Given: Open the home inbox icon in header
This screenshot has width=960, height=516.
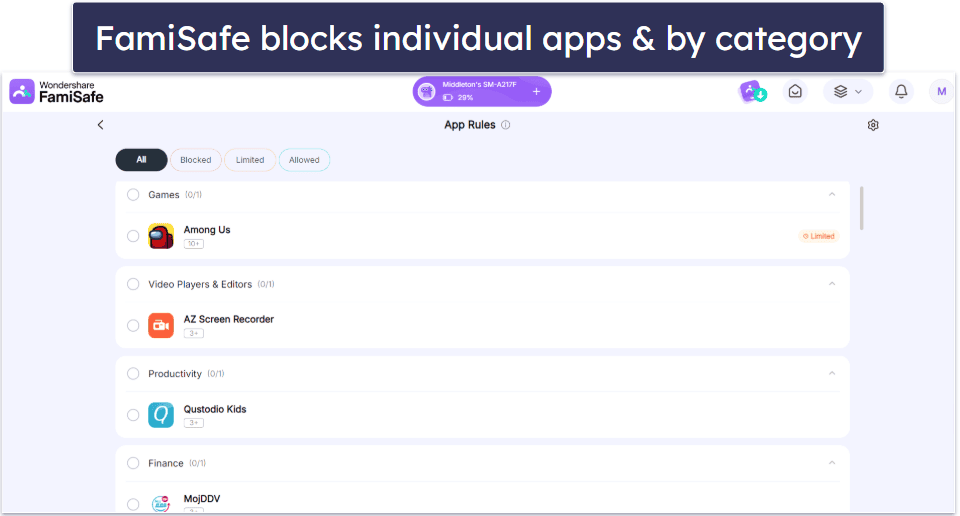Looking at the screenshot, I should [x=795, y=92].
